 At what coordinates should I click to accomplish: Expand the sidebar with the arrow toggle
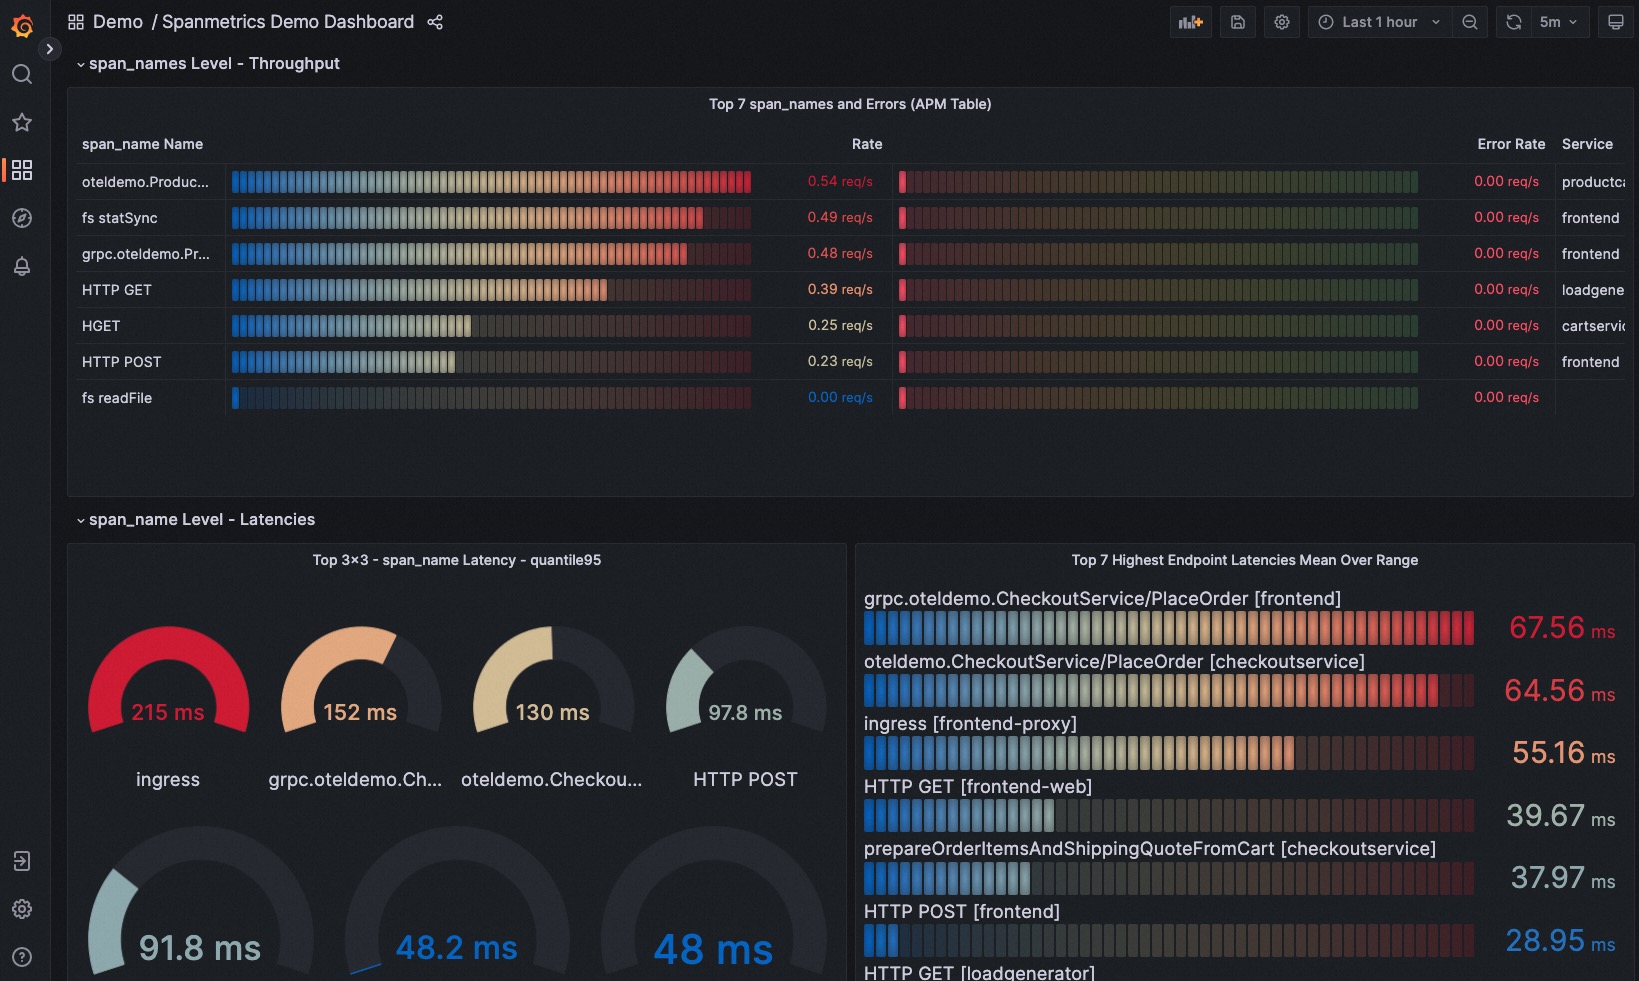(49, 49)
